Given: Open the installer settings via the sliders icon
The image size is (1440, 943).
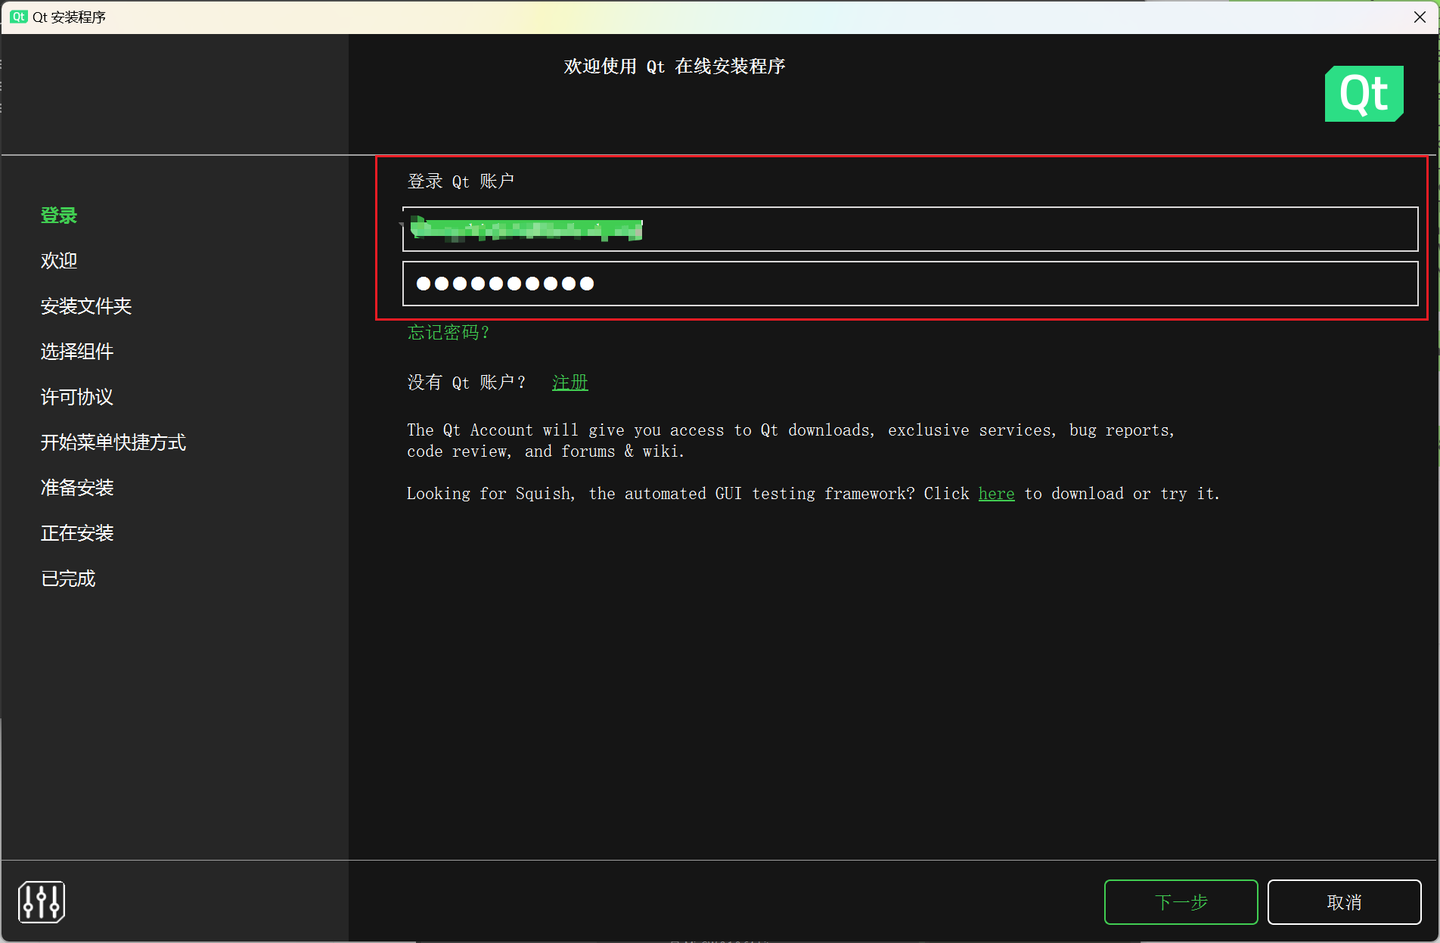Looking at the screenshot, I should click(40, 901).
